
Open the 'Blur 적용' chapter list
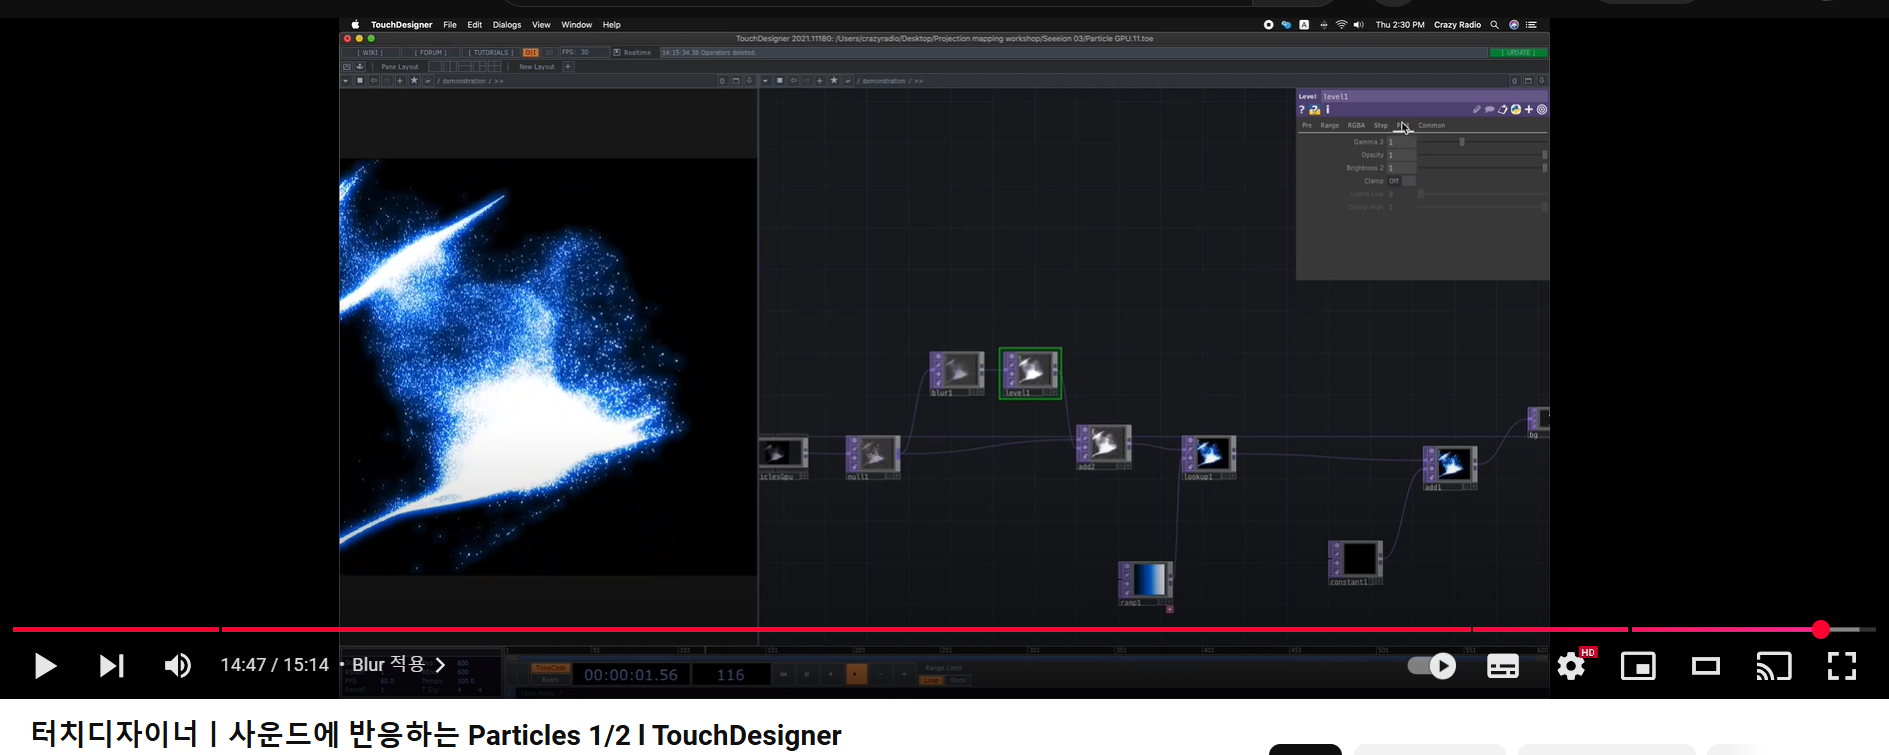pyautogui.click(x=397, y=665)
